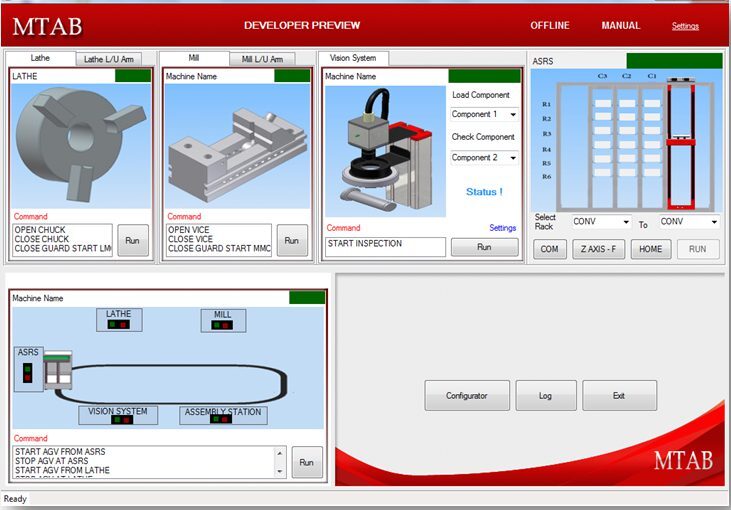
Task: Open the Check Component dropdown (Component 2)
Action: pyautogui.click(x=484, y=158)
